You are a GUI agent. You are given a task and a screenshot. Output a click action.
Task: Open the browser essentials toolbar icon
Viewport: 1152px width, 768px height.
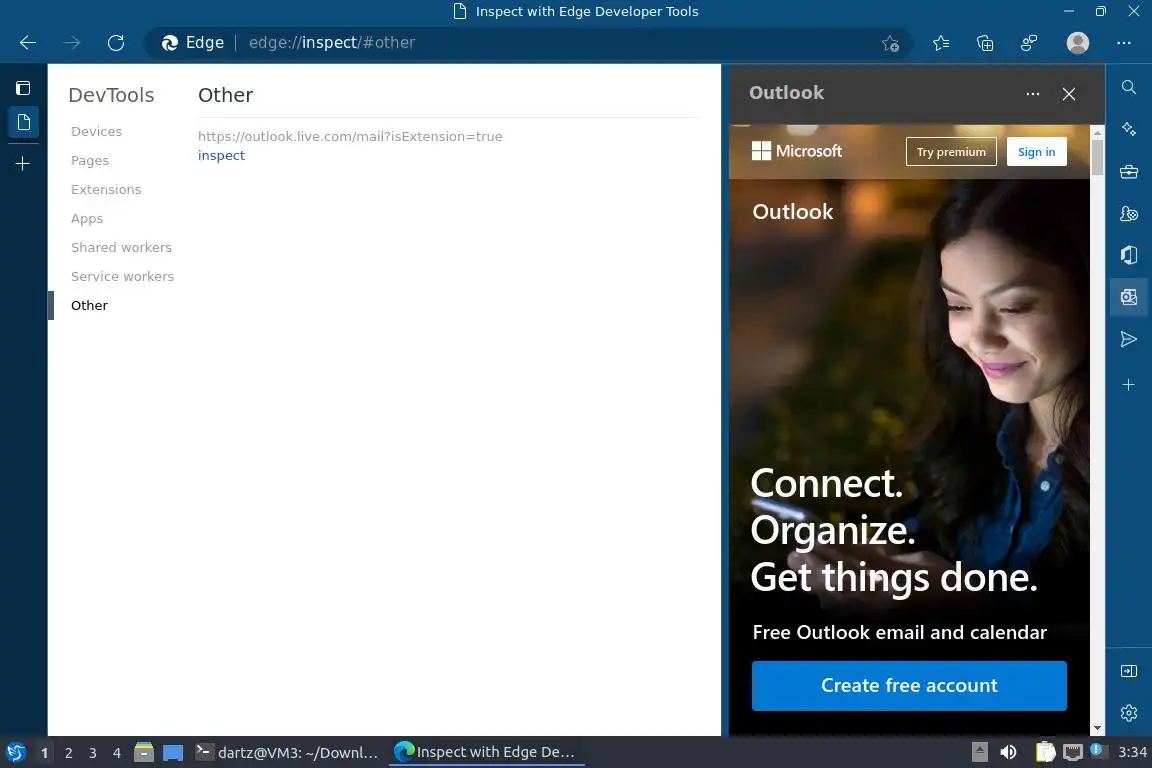[1029, 43]
